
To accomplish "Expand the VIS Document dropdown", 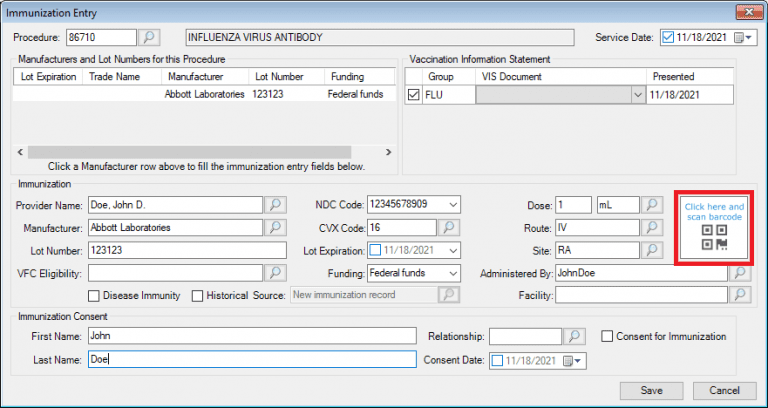I will pyautogui.click(x=636, y=96).
